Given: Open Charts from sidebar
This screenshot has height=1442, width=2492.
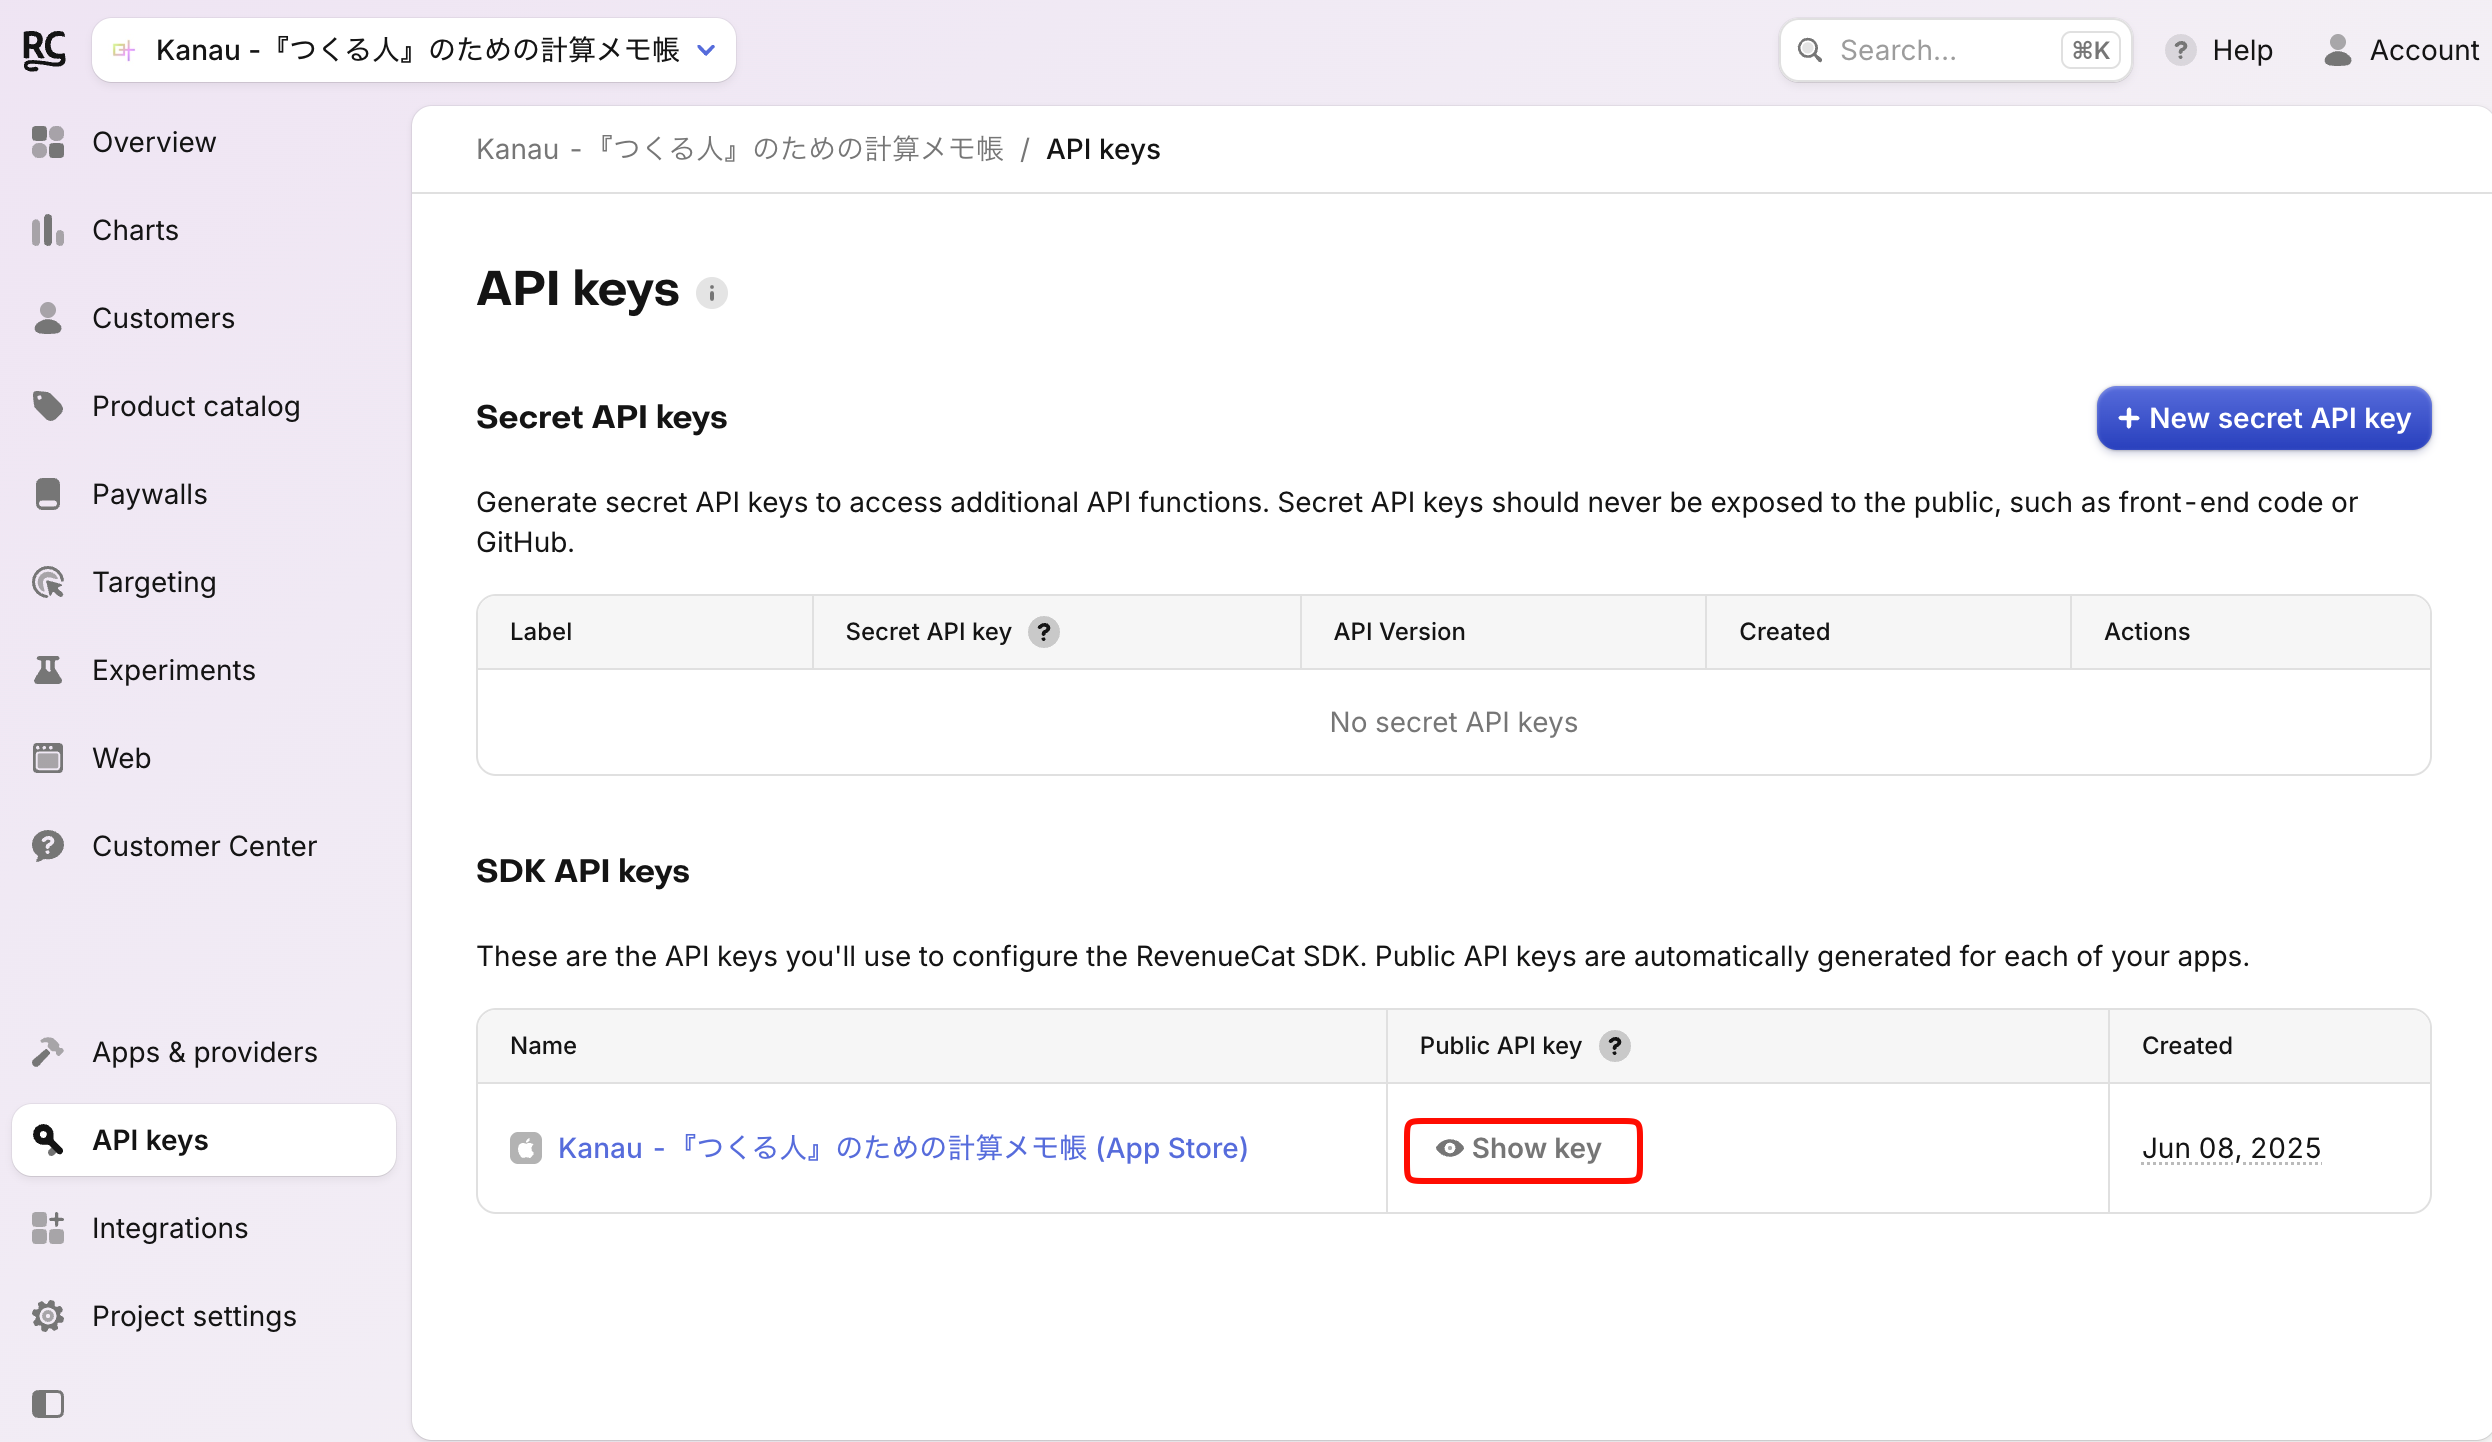Looking at the screenshot, I should [135, 230].
